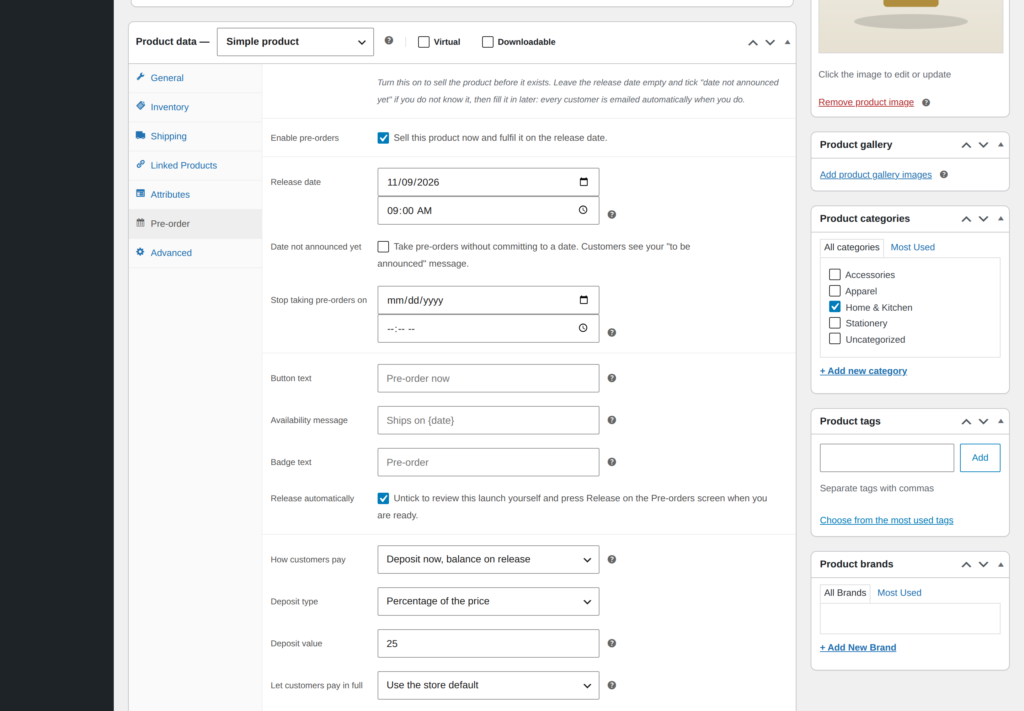Collapse the Product tags panel
1024x711 pixels.
pyautogui.click(x=1000, y=421)
